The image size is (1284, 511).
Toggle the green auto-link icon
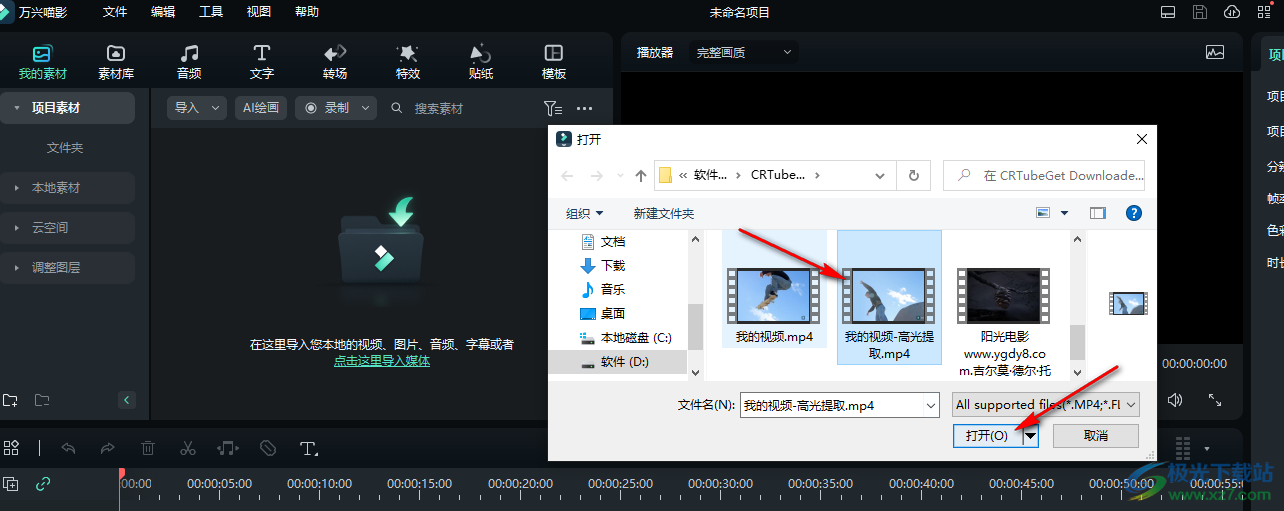tap(43, 484)
